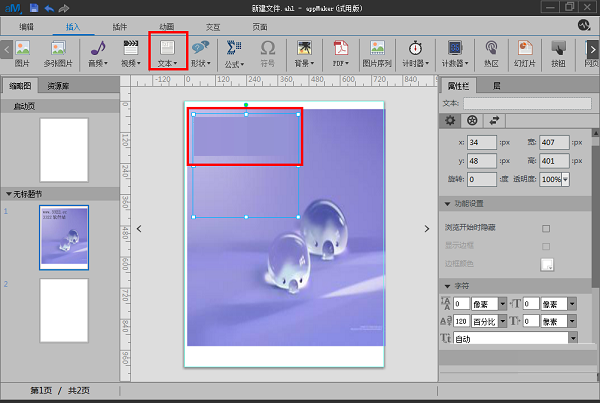600x403 pixels.
Task: Click the 幻灯片 (slideshow) icon
Action: [525, 50]
